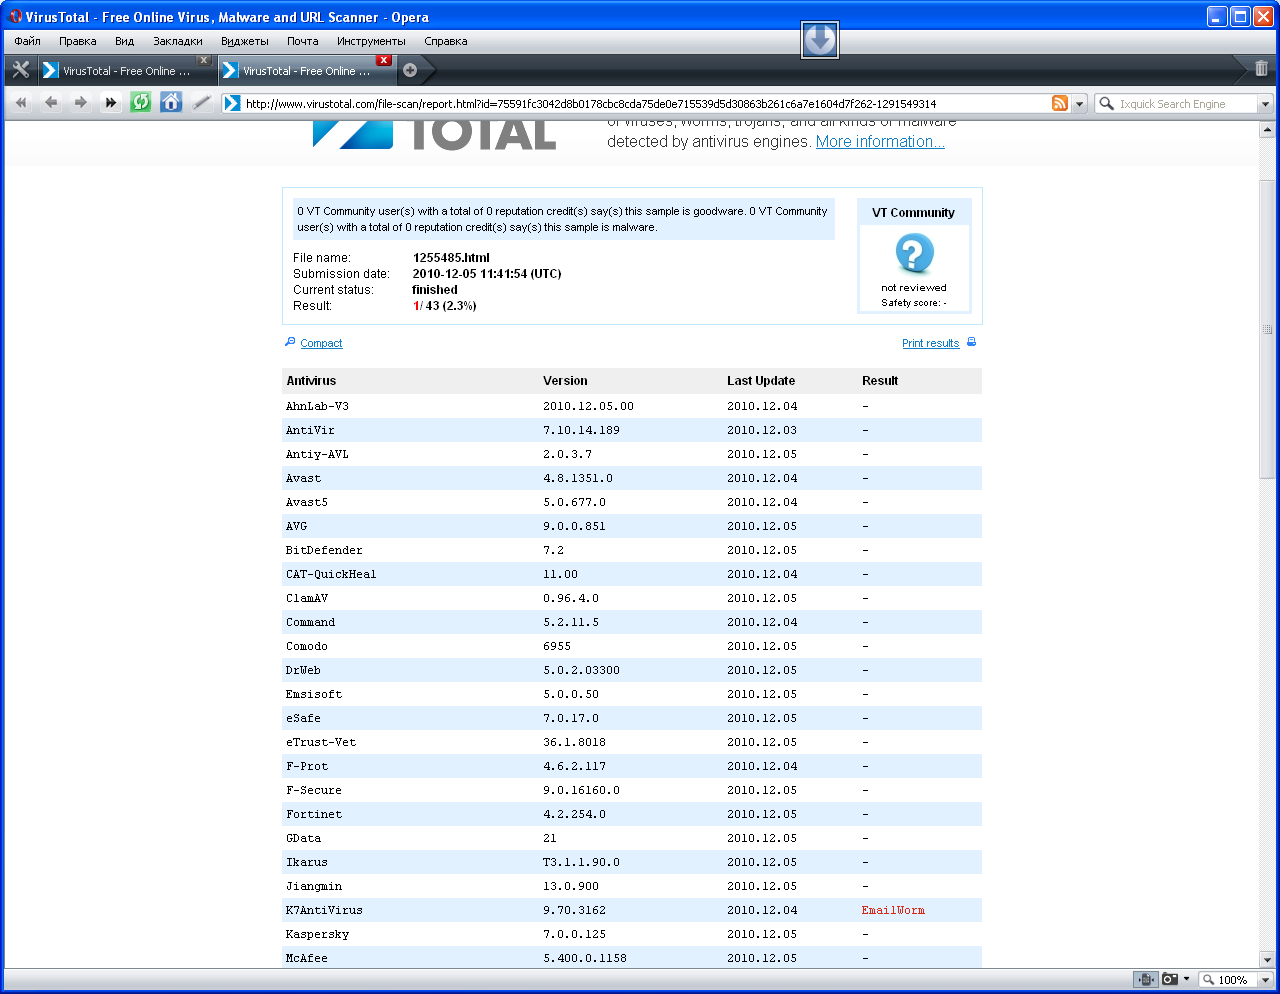The width and height of the screenshot is (1280, 994).
Task: Toggle fit-to-width icon in status bar
Action: point(1145,979)
